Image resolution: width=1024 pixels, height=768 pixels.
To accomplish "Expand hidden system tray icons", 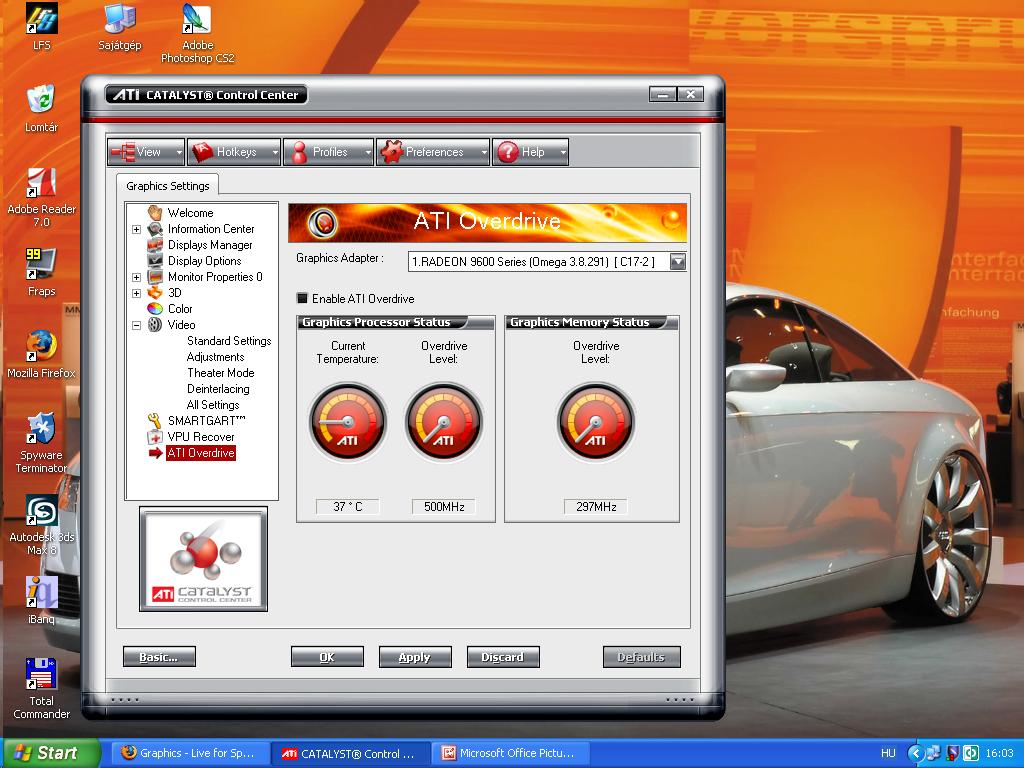I will [x=916, y=754].
